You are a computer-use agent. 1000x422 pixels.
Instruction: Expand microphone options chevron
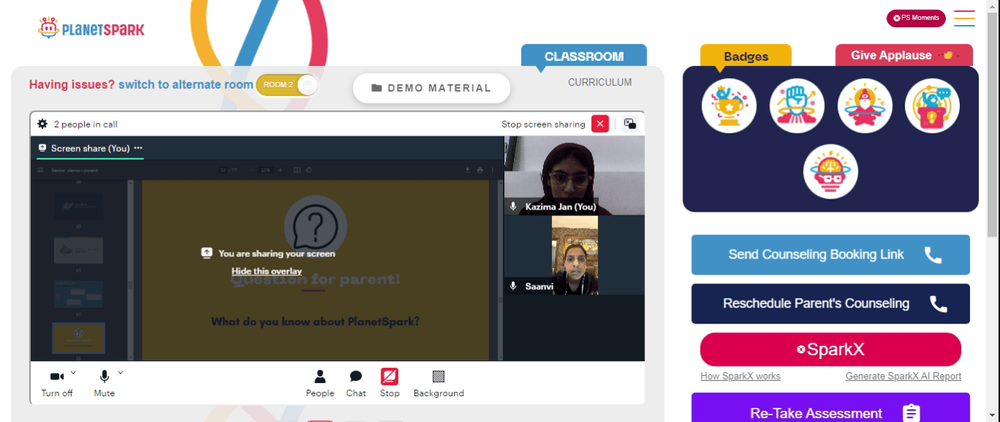(121, 372)
